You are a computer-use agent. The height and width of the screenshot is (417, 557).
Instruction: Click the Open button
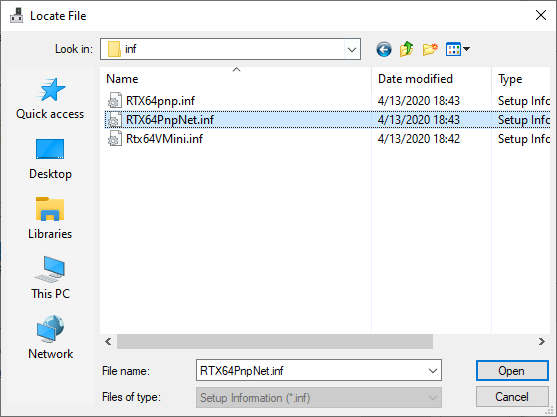coord(512,371)
